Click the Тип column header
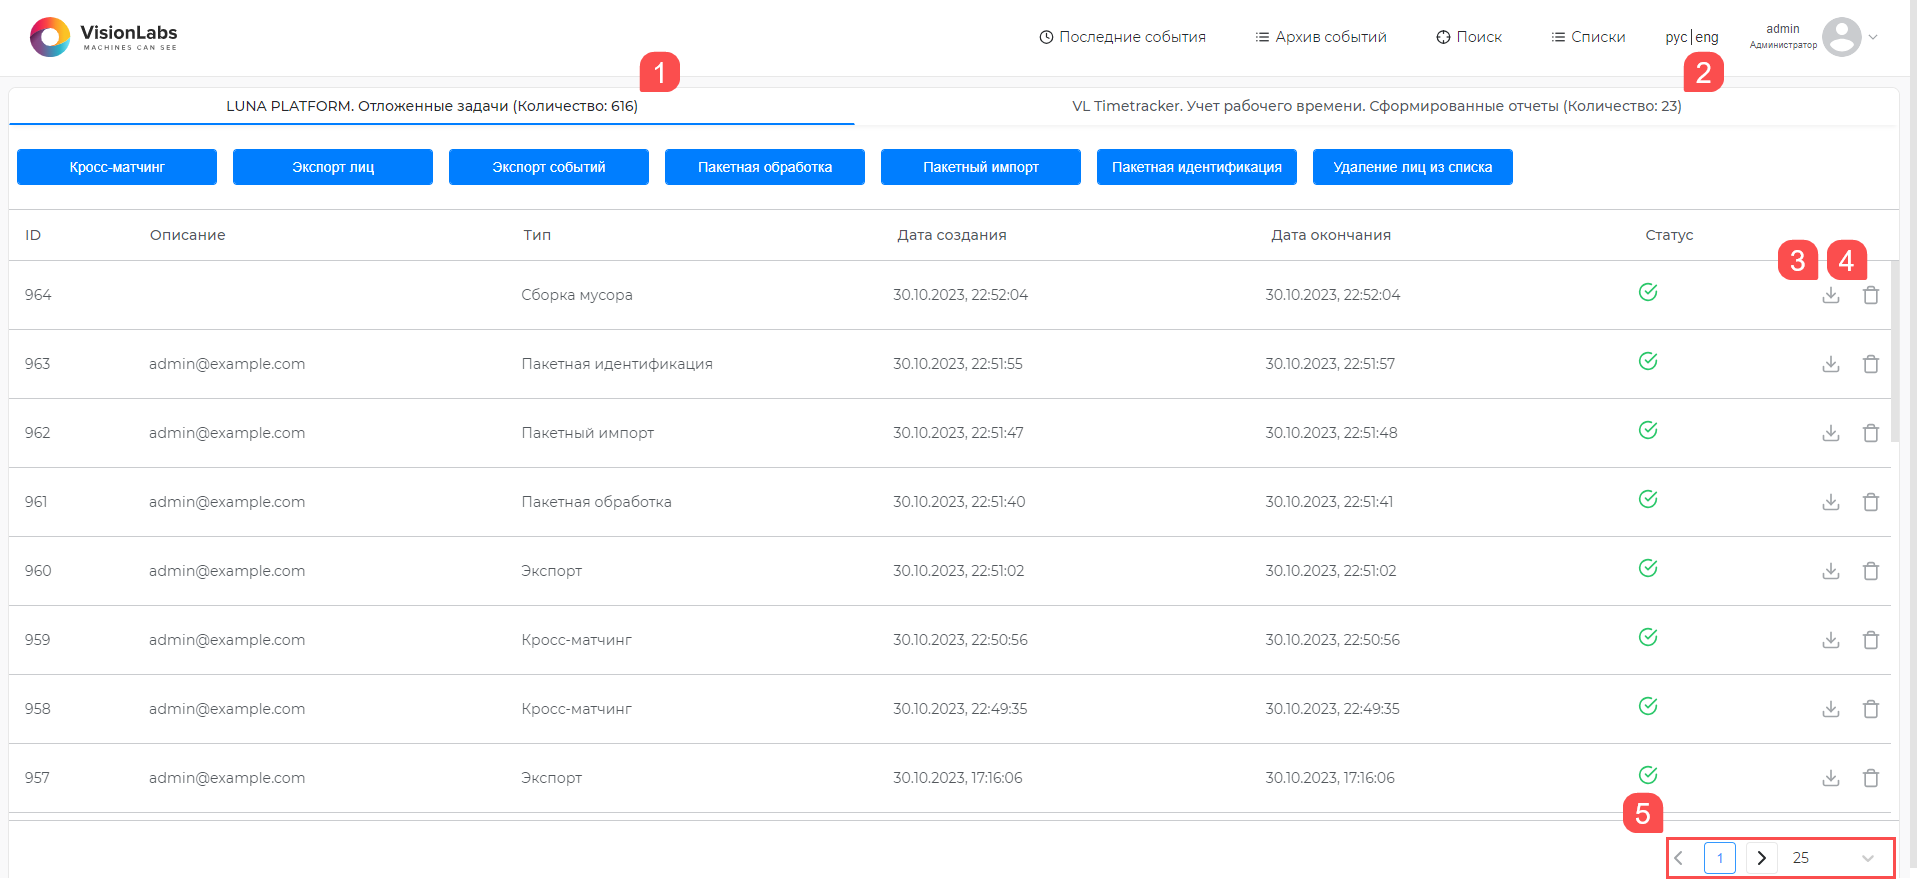This screenshot has height=879, width=1917. [537, 235]
